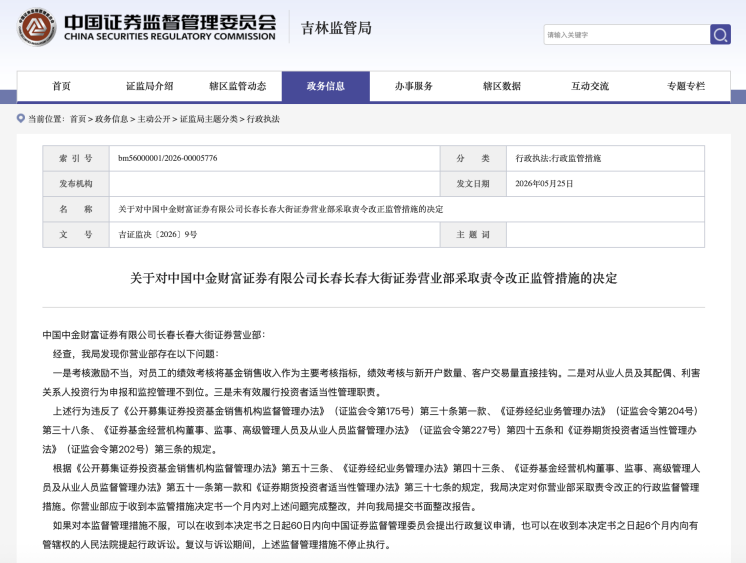Screen dimensions: 746x563
Task: Go to 证监局主题分类 in the breadcrumb
Action: [208, 119]
